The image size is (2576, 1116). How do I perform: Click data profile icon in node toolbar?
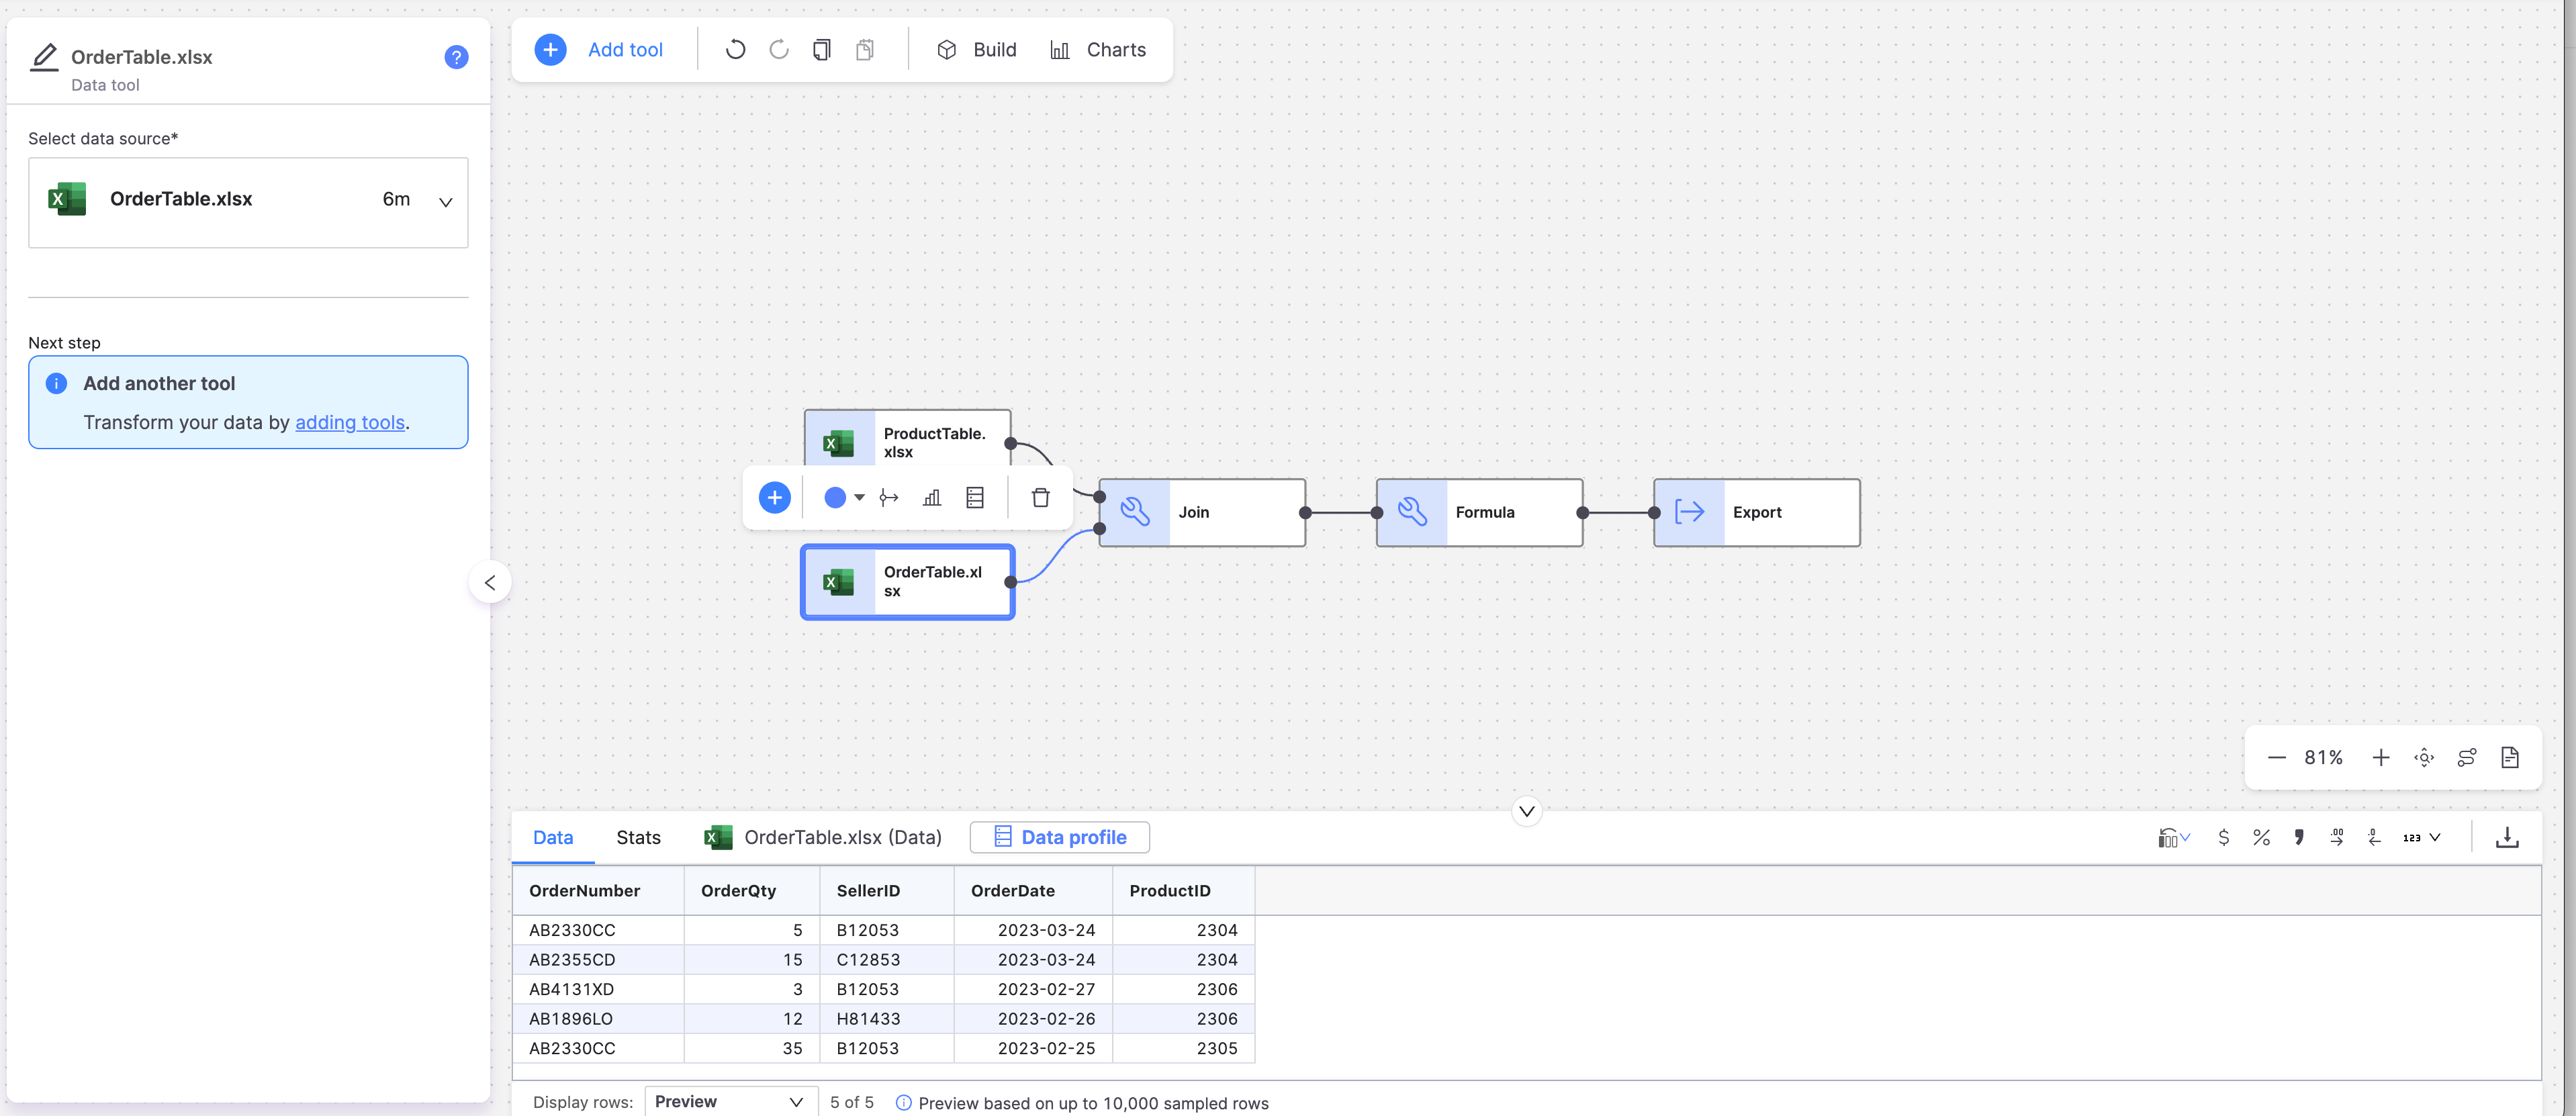tap(975, 497)
